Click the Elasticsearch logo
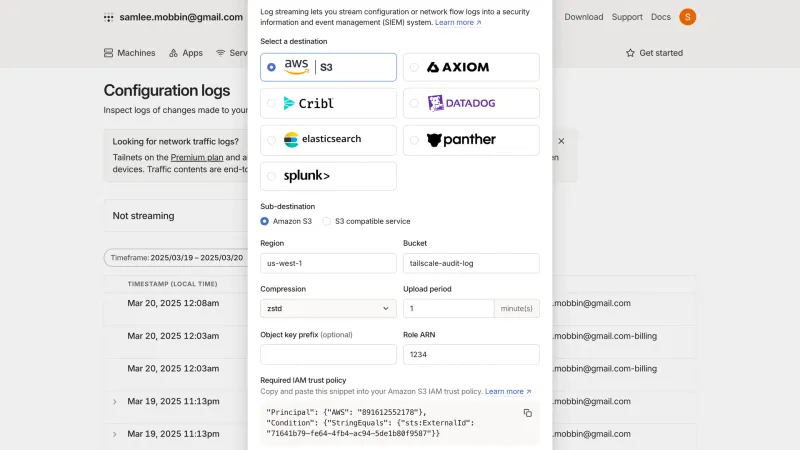800x450 pixels. tap(322, 139)
